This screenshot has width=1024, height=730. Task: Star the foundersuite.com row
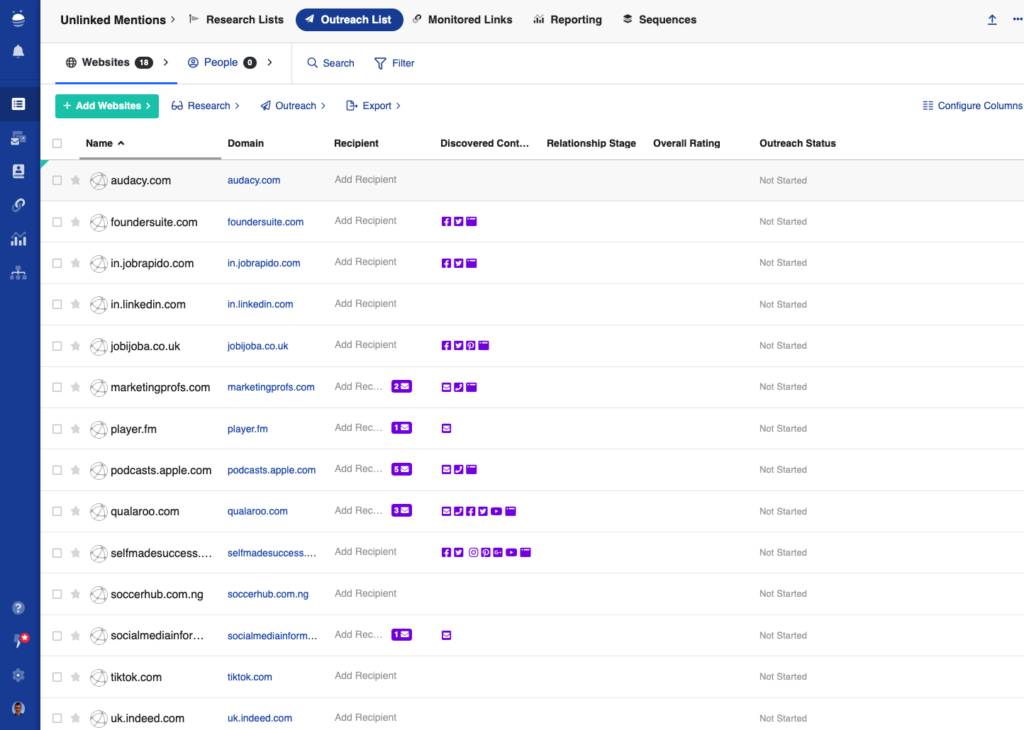click(x=75, y=222)
